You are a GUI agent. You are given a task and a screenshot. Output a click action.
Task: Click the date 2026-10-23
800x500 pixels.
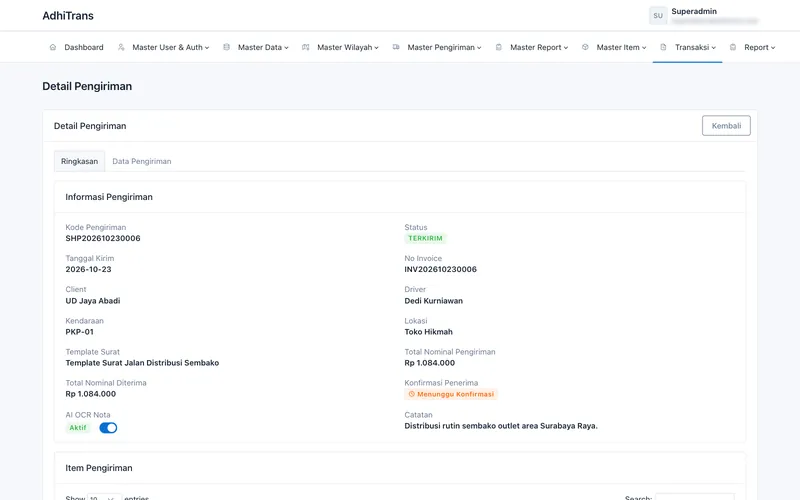(88, 269)
